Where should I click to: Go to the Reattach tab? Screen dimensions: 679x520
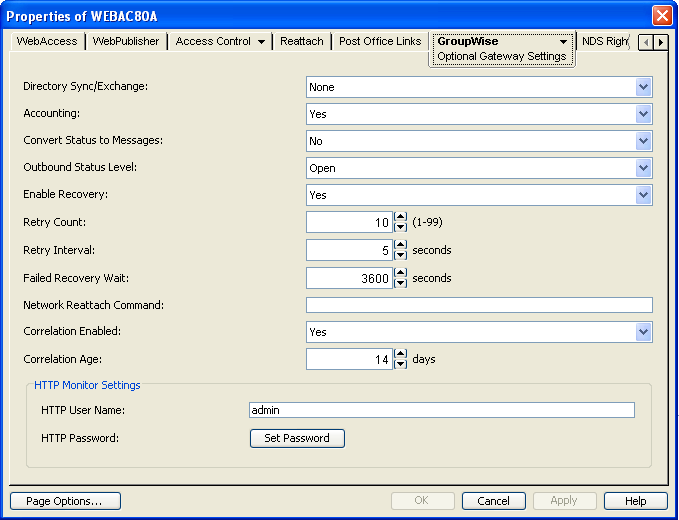tap(302, 42)
